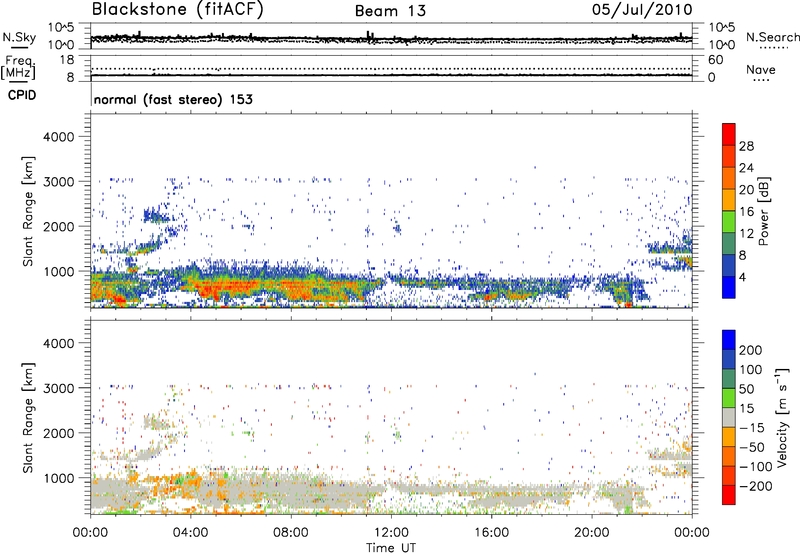Click the noise trace in the N.Sky panel
800x554 pixels.
point(391,39)
